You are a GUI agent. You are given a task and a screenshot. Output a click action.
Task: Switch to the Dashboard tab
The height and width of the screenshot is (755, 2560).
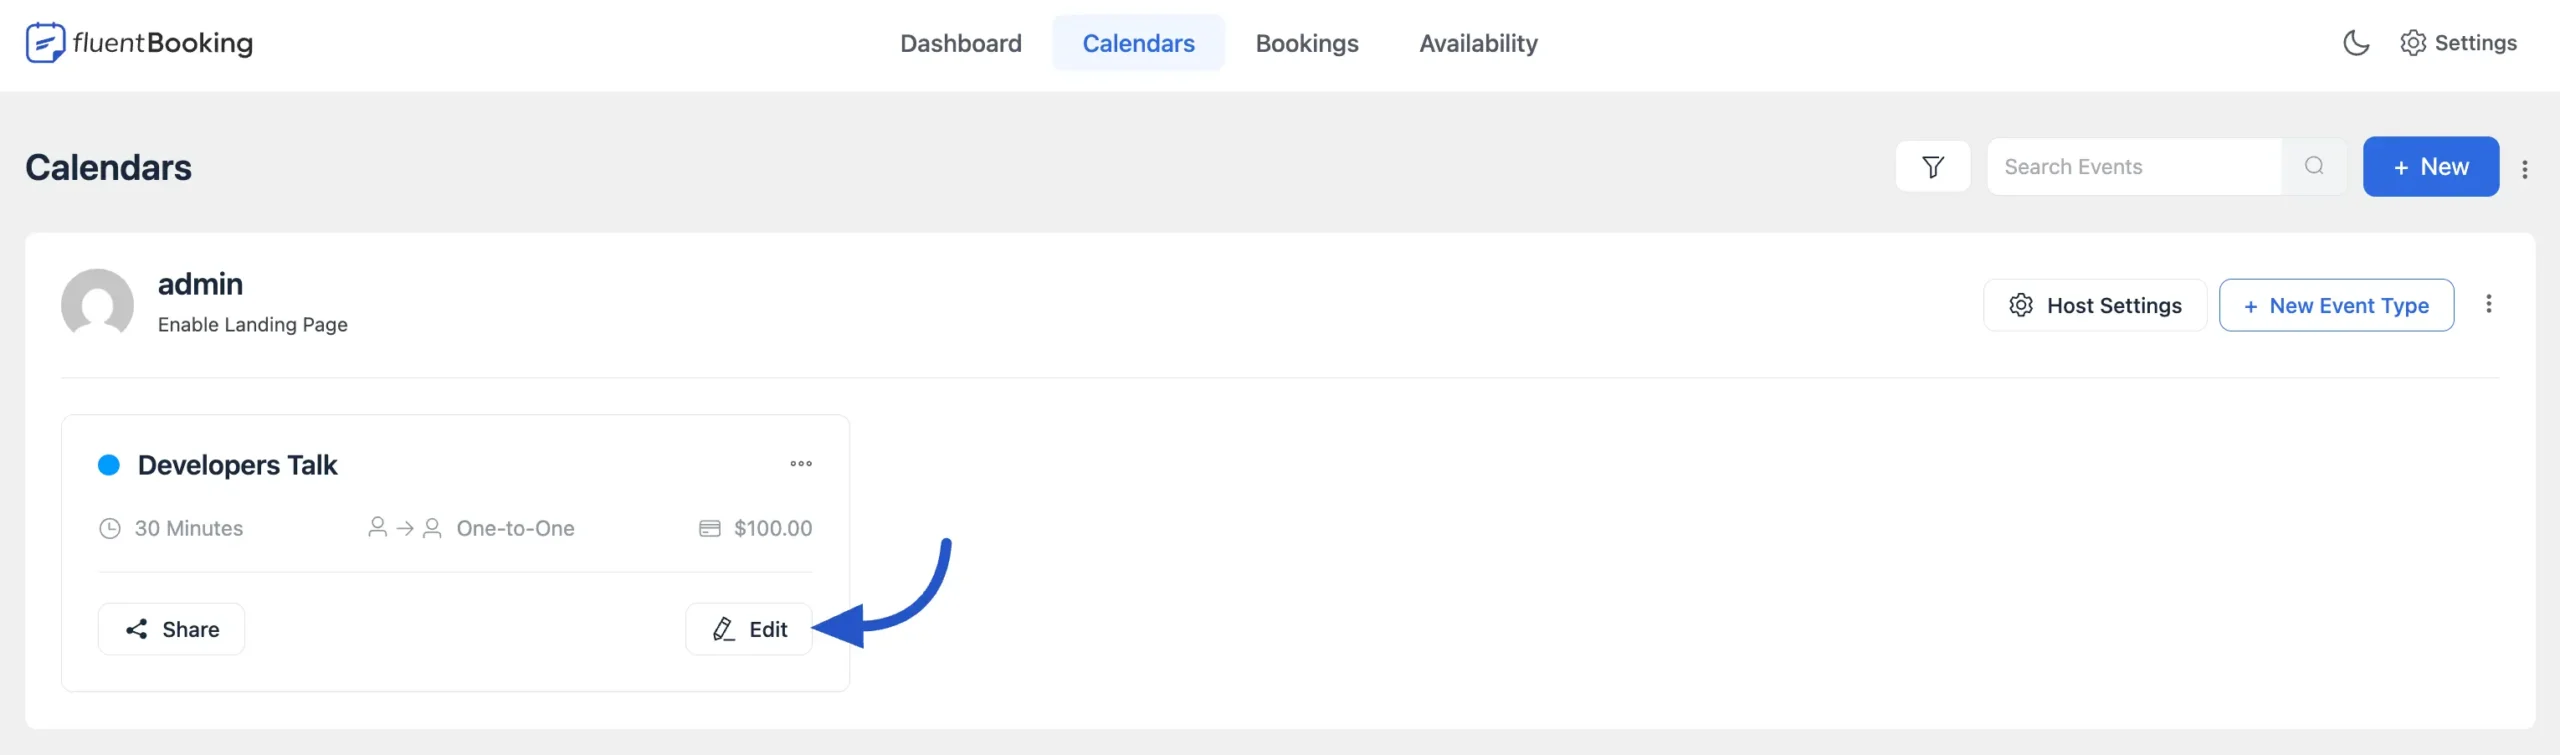pos(960,43)
